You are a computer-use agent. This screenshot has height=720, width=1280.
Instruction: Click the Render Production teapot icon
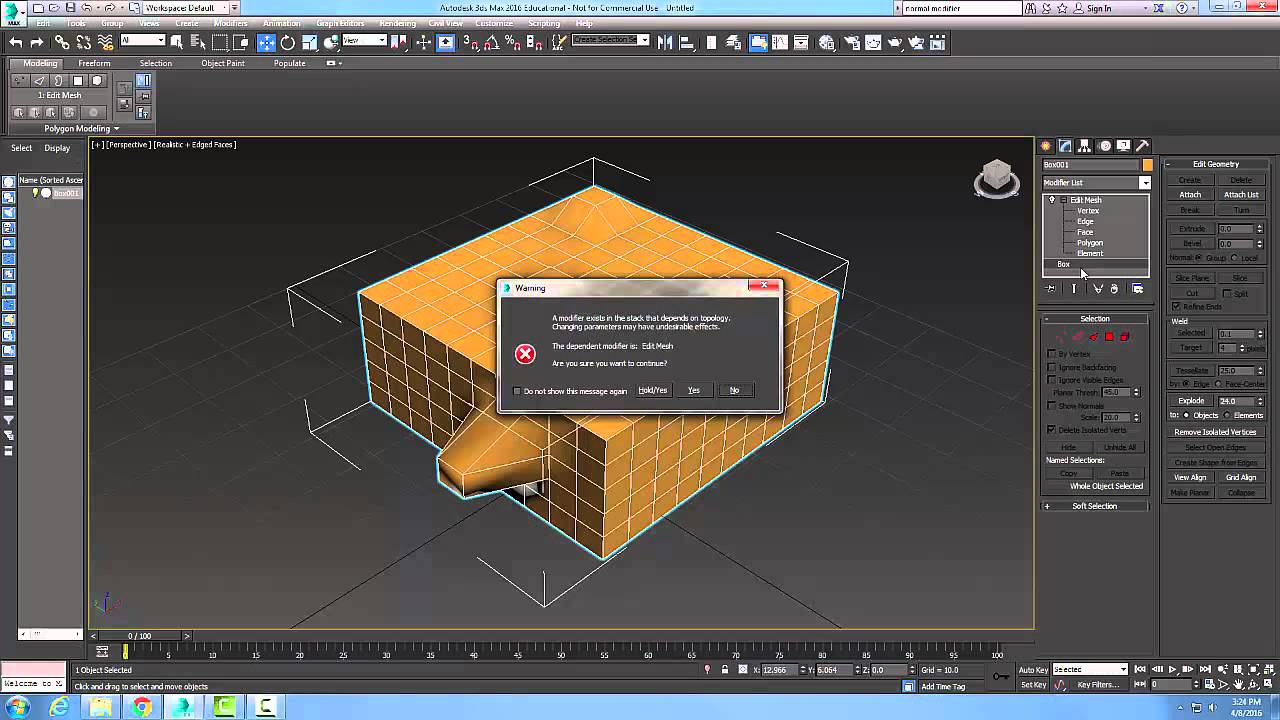pos(894,42)
